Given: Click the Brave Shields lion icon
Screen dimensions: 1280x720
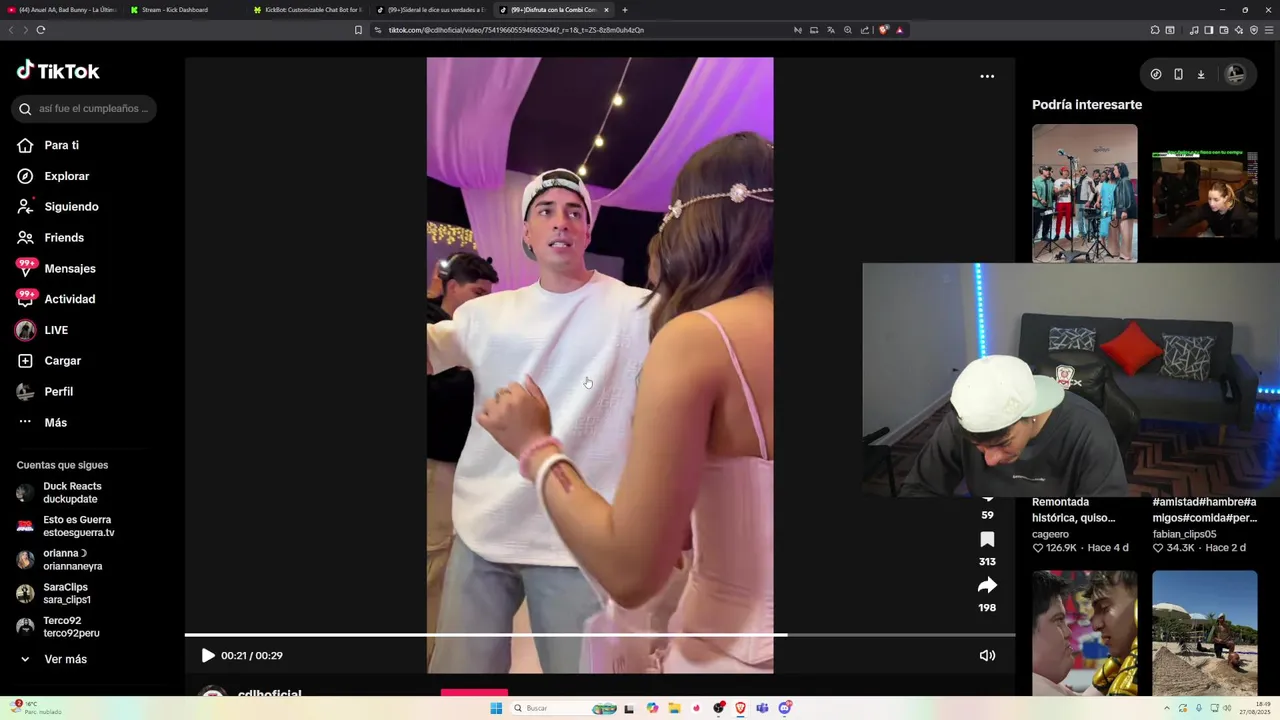Looking at the screenshot, I should pos(884,30).
